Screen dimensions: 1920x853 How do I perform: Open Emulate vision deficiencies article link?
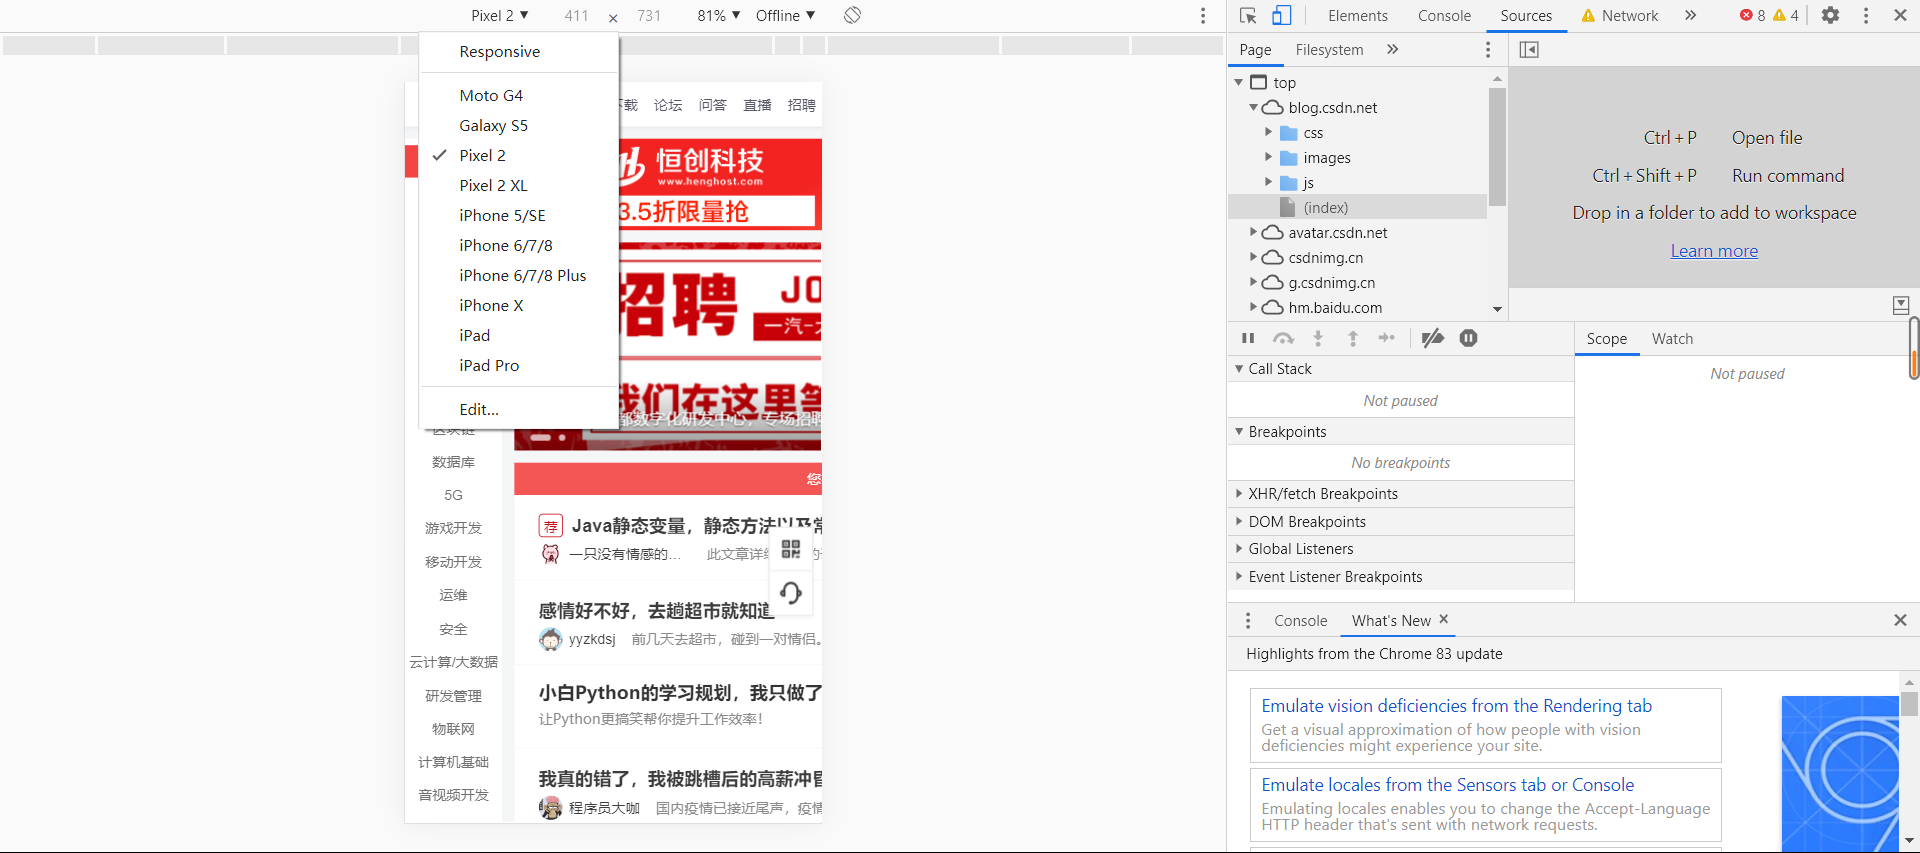point(1456,706)
